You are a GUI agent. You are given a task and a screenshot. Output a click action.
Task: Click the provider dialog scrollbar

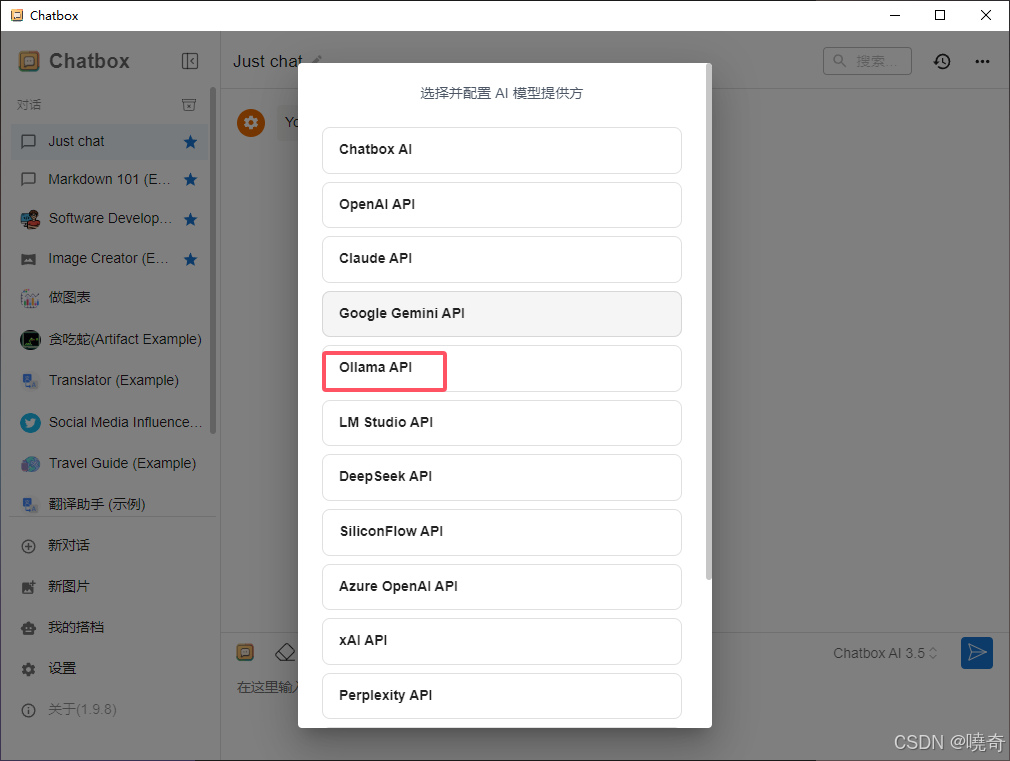[709, 322]
